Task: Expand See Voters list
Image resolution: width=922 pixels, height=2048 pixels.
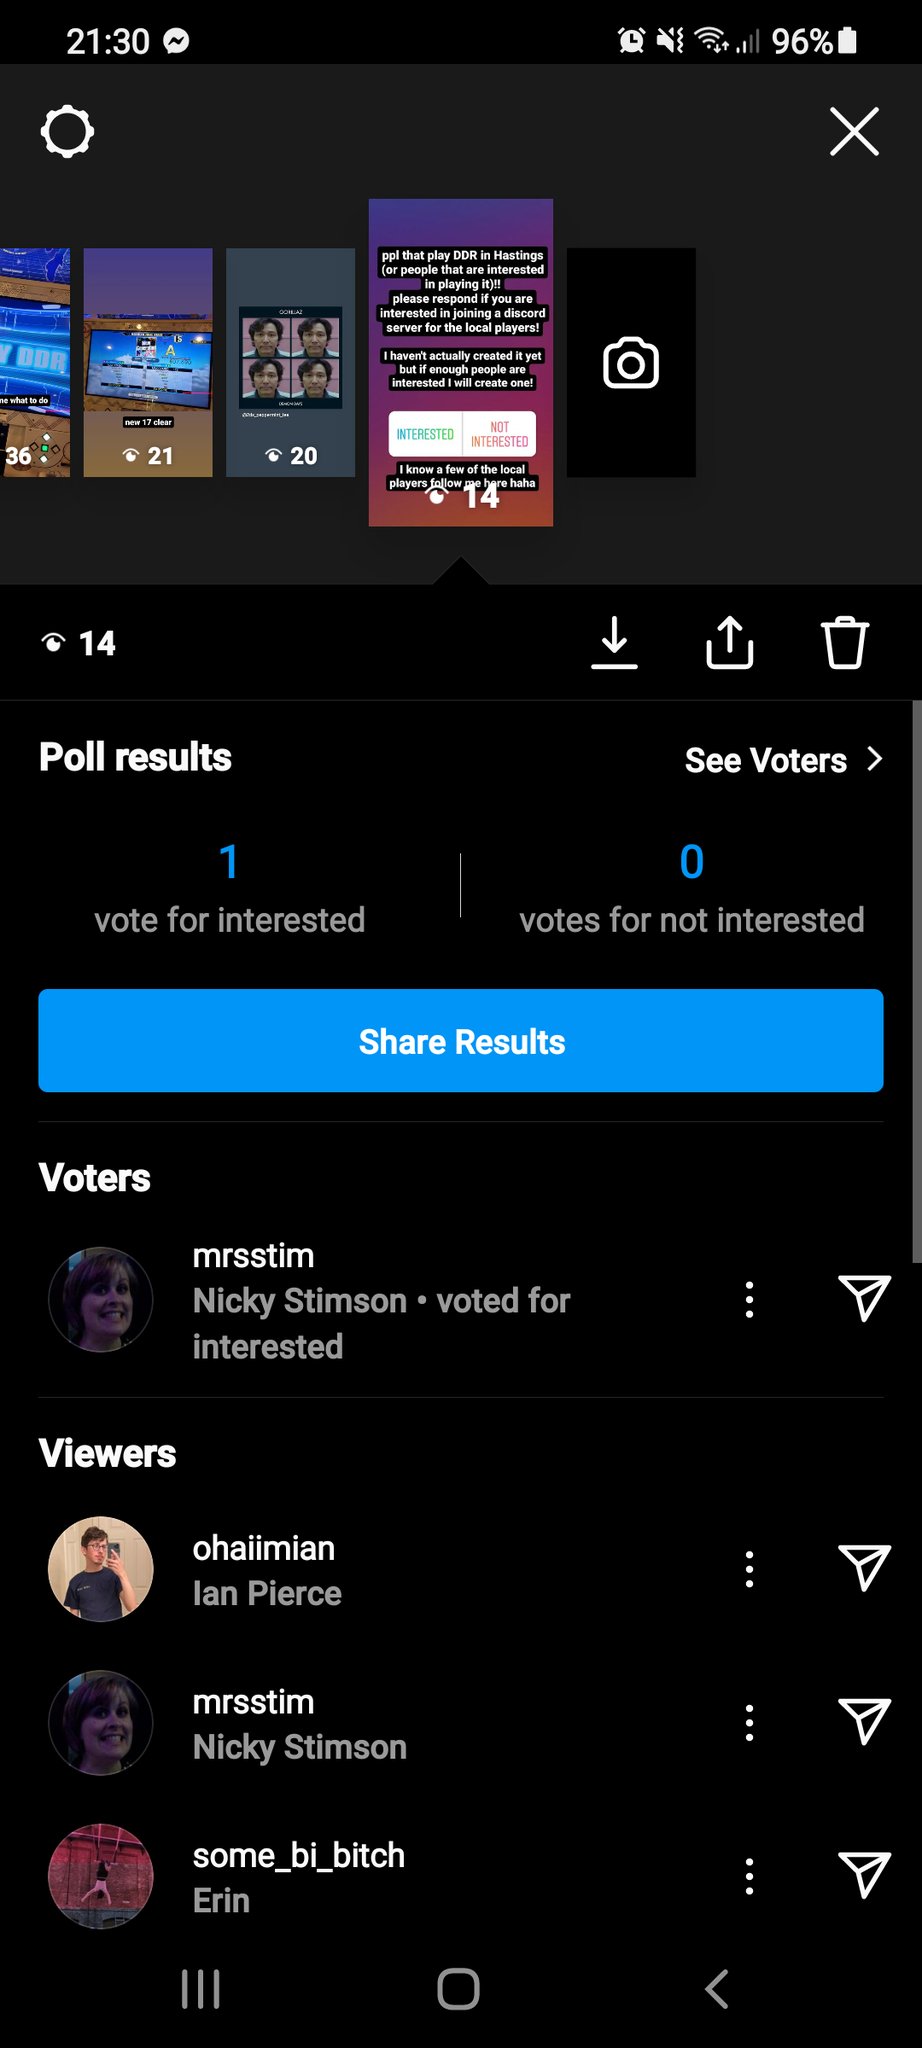Action: 783,760
